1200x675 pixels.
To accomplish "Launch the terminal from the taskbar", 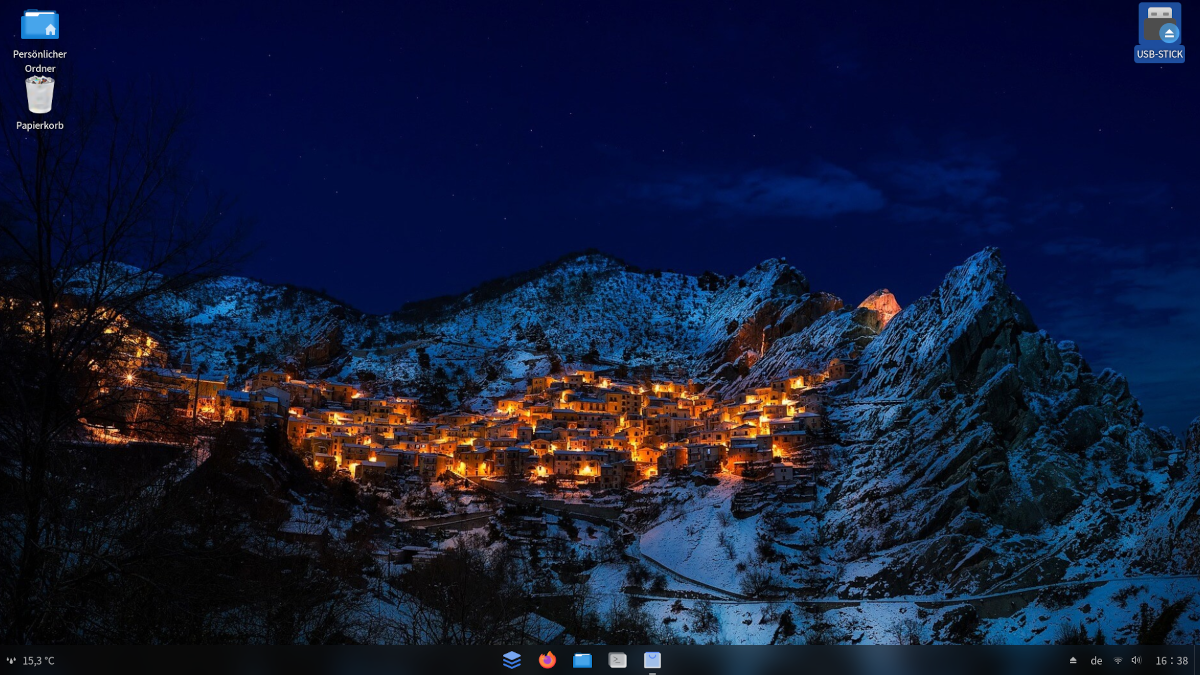I will coord(618,660).
